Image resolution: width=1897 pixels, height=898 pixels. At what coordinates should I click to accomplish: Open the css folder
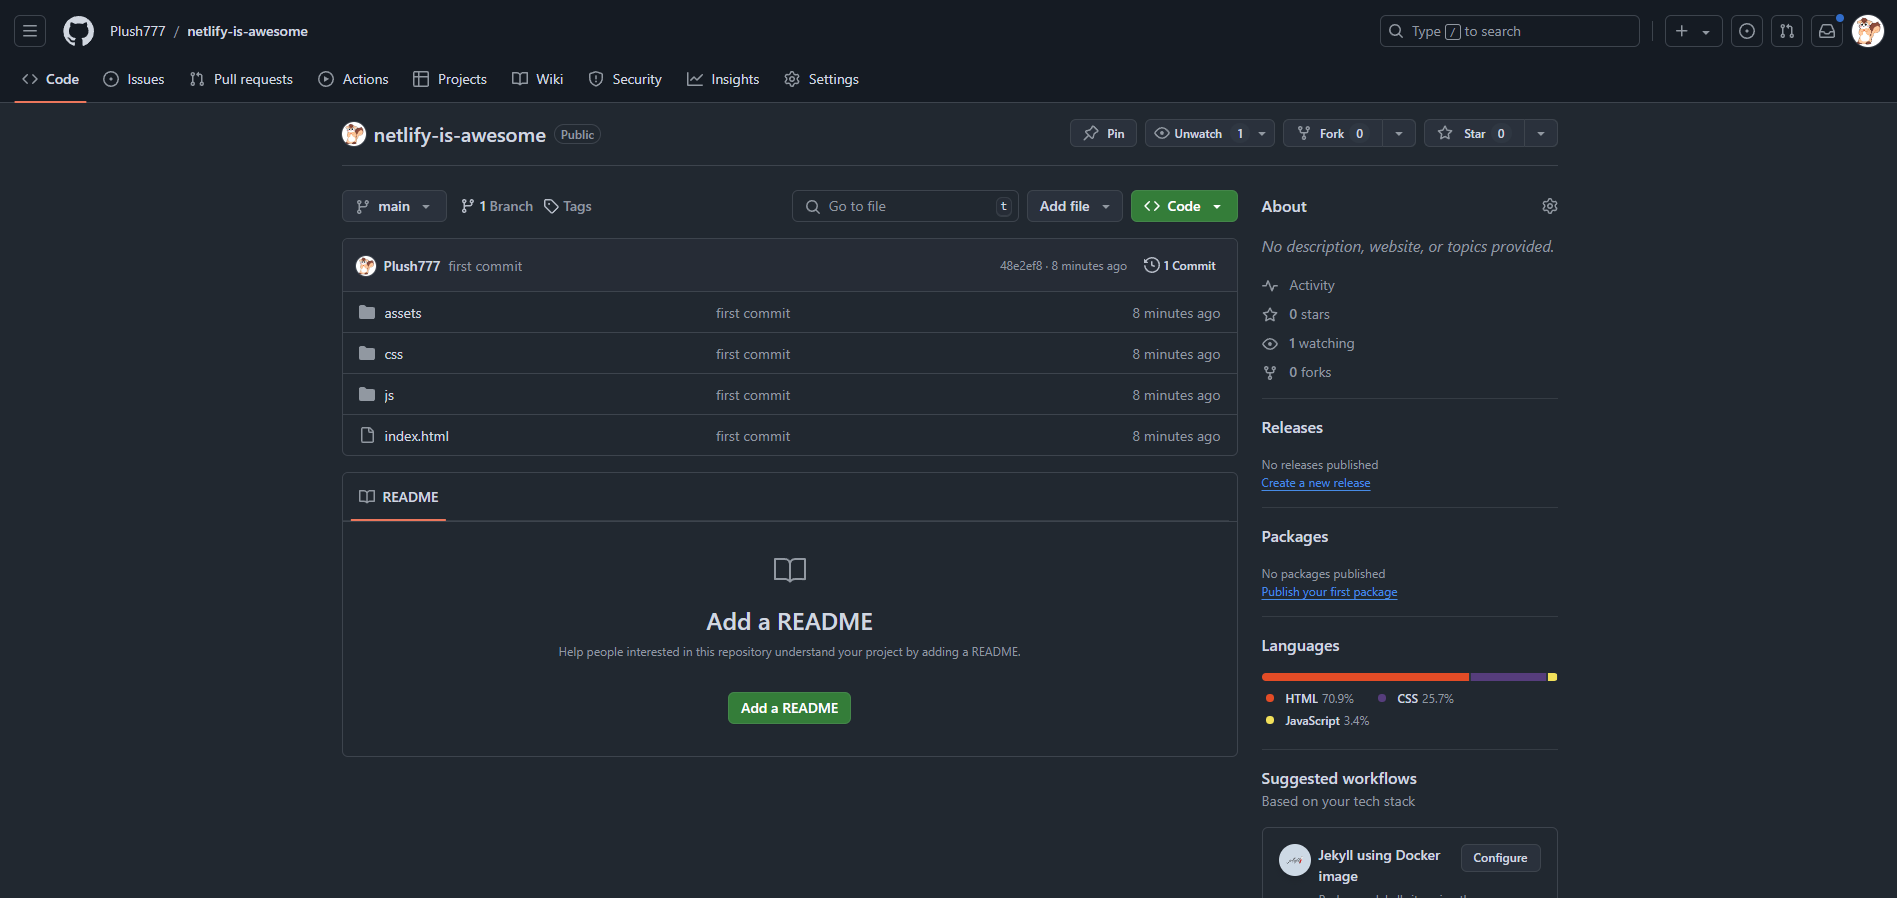point(394,354)
